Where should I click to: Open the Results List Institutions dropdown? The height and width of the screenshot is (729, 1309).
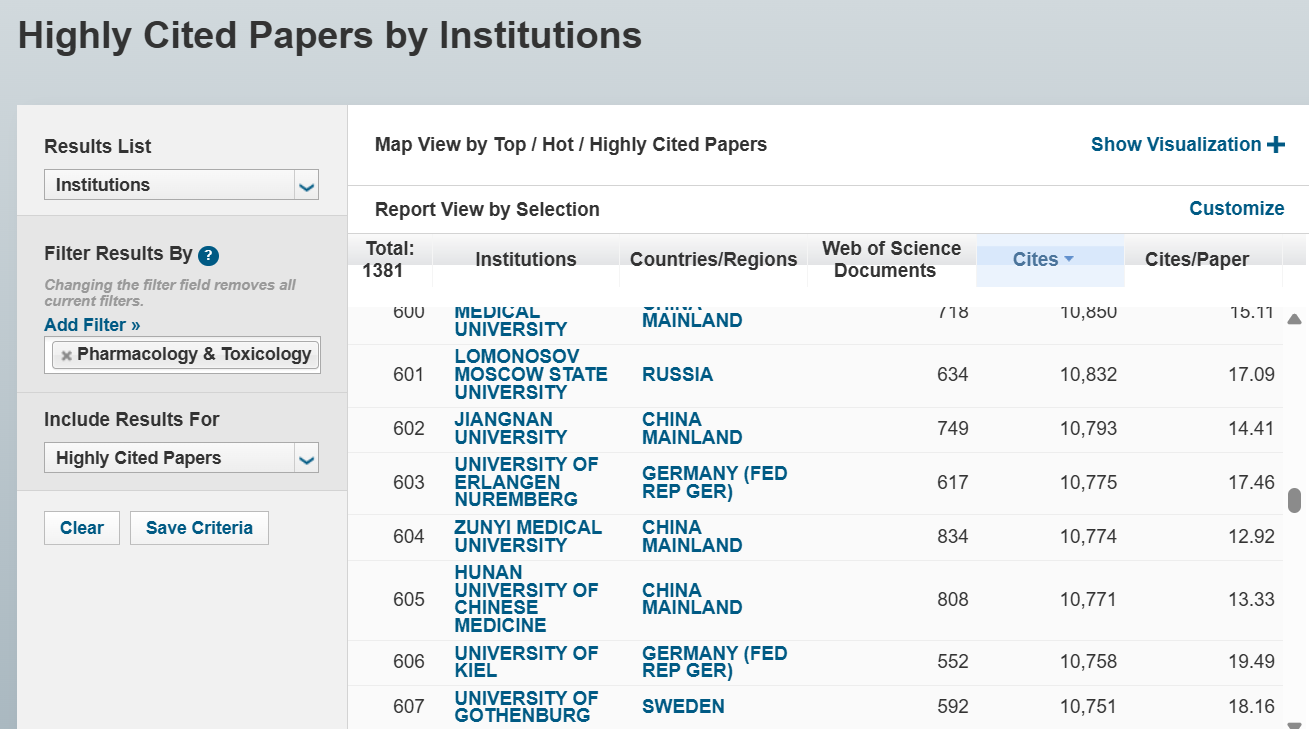tap(181, 185)
